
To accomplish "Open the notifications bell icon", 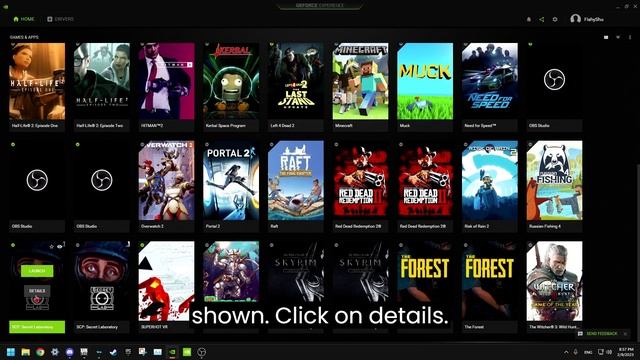I will point(529,19).
